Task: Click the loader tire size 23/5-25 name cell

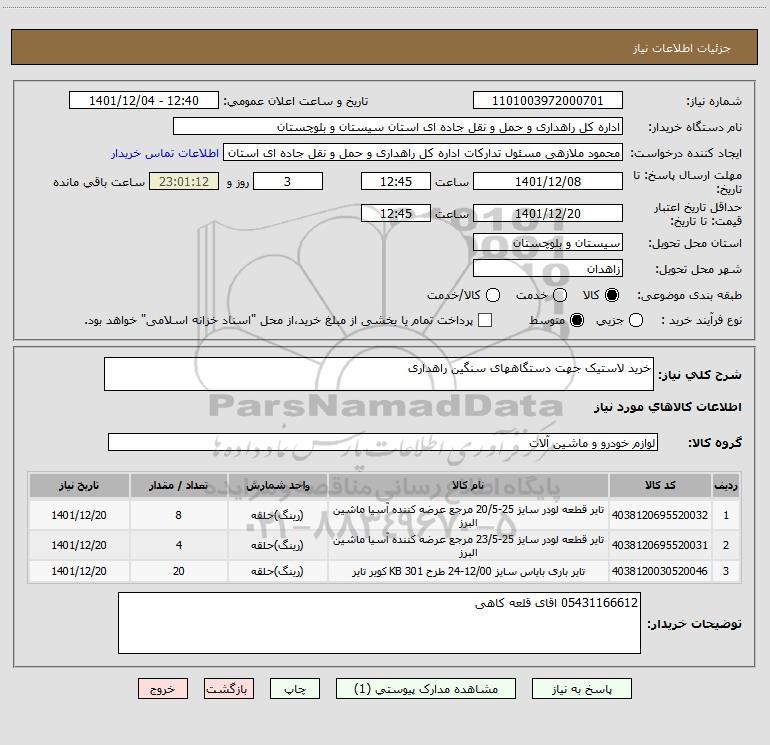Action: 468,545
